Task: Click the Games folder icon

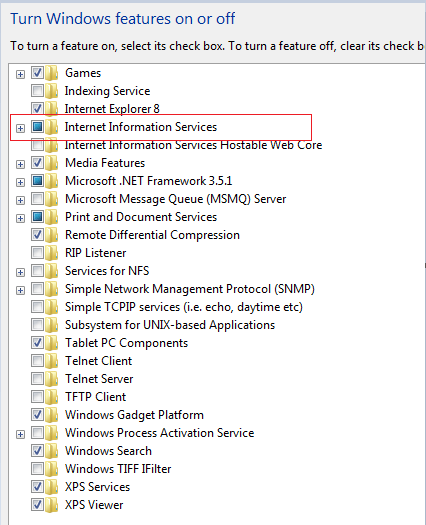Action: (52, 73)
